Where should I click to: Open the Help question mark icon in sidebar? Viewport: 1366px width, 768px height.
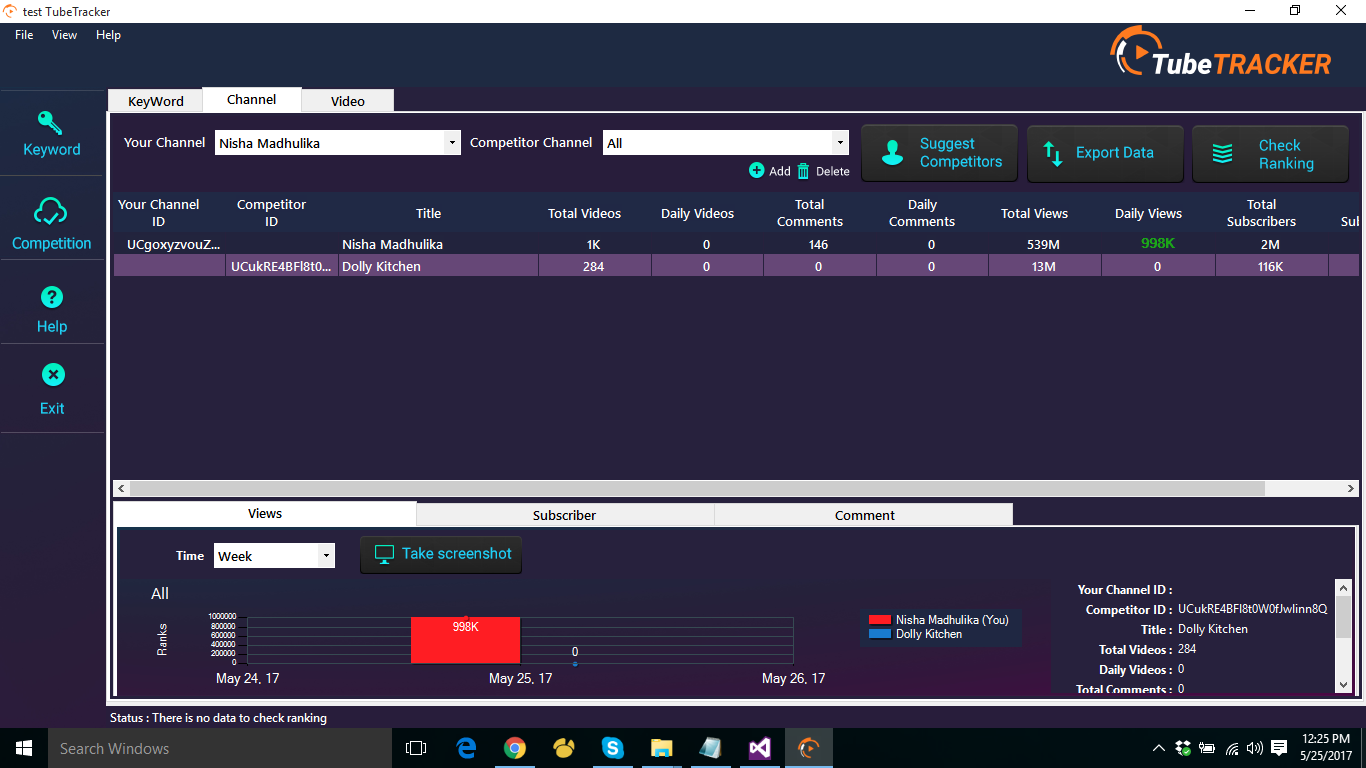coord(52,297)
